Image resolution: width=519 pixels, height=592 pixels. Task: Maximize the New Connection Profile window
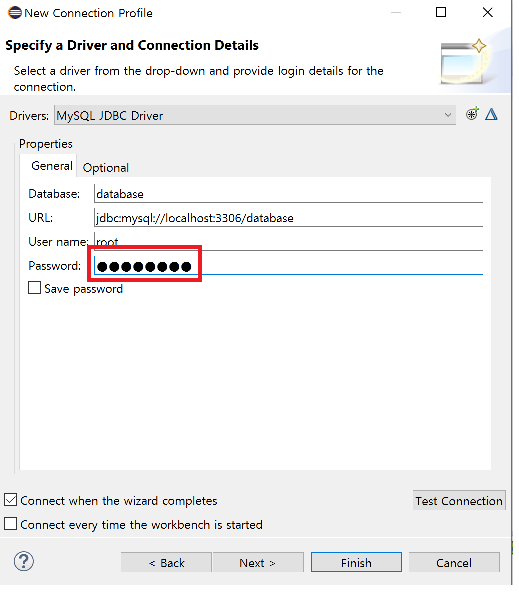tap(441, 12)
